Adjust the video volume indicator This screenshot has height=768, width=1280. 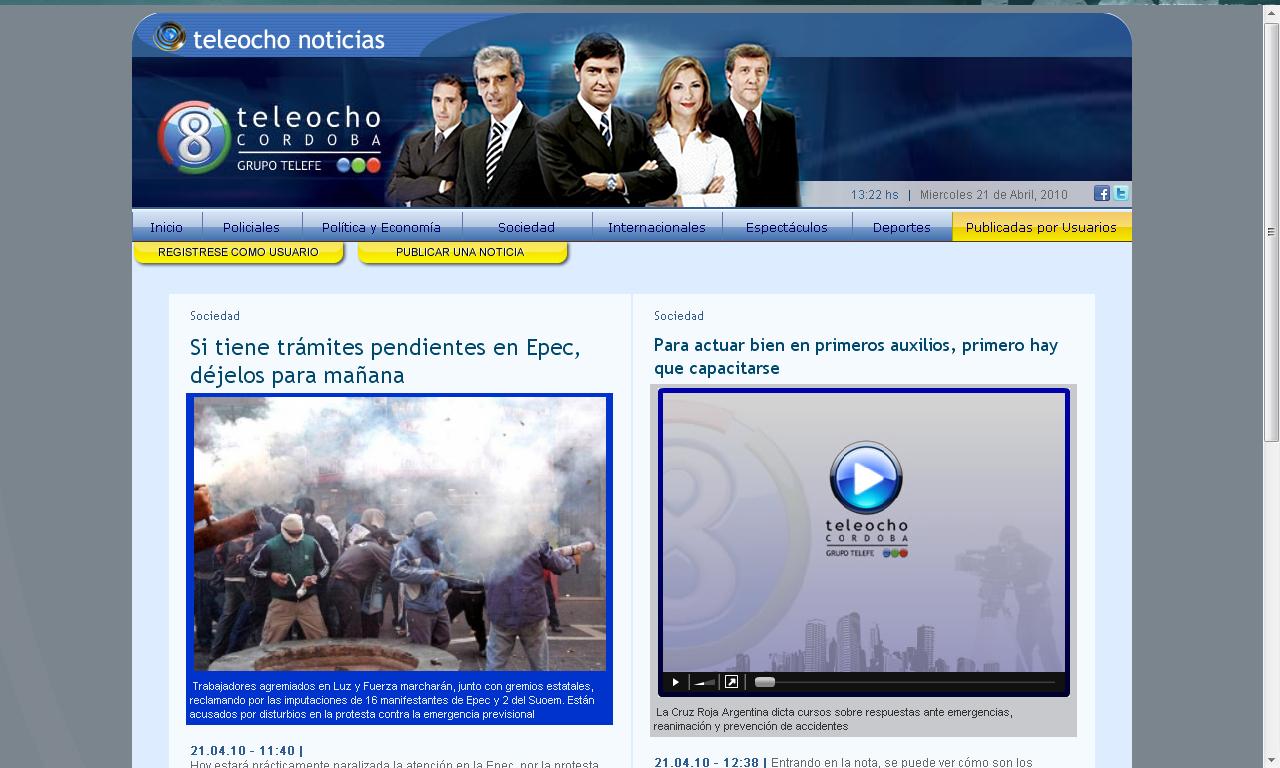click(x=704, y=682)
